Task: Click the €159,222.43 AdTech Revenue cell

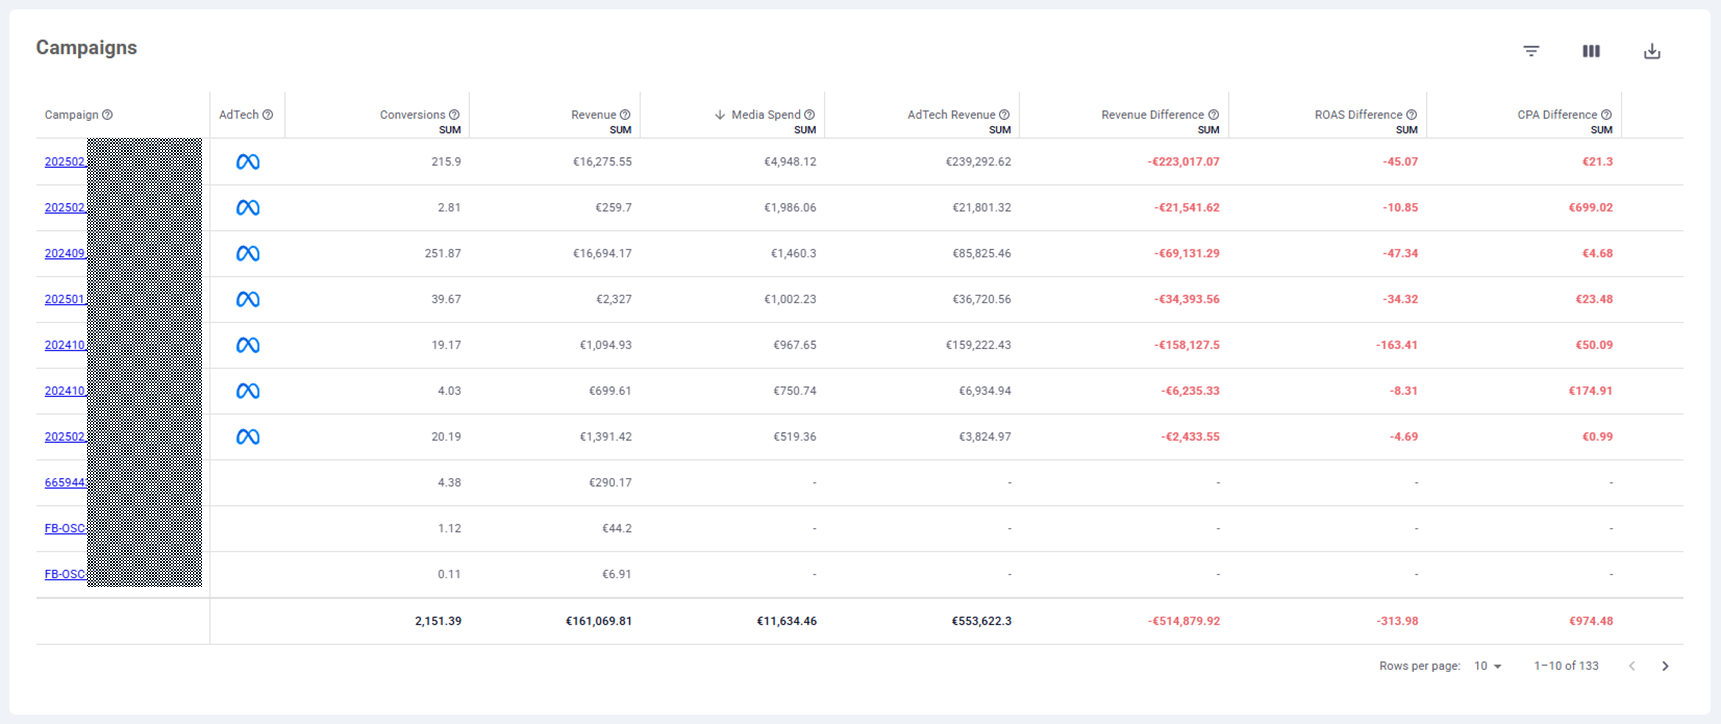Action: [978, 345]
